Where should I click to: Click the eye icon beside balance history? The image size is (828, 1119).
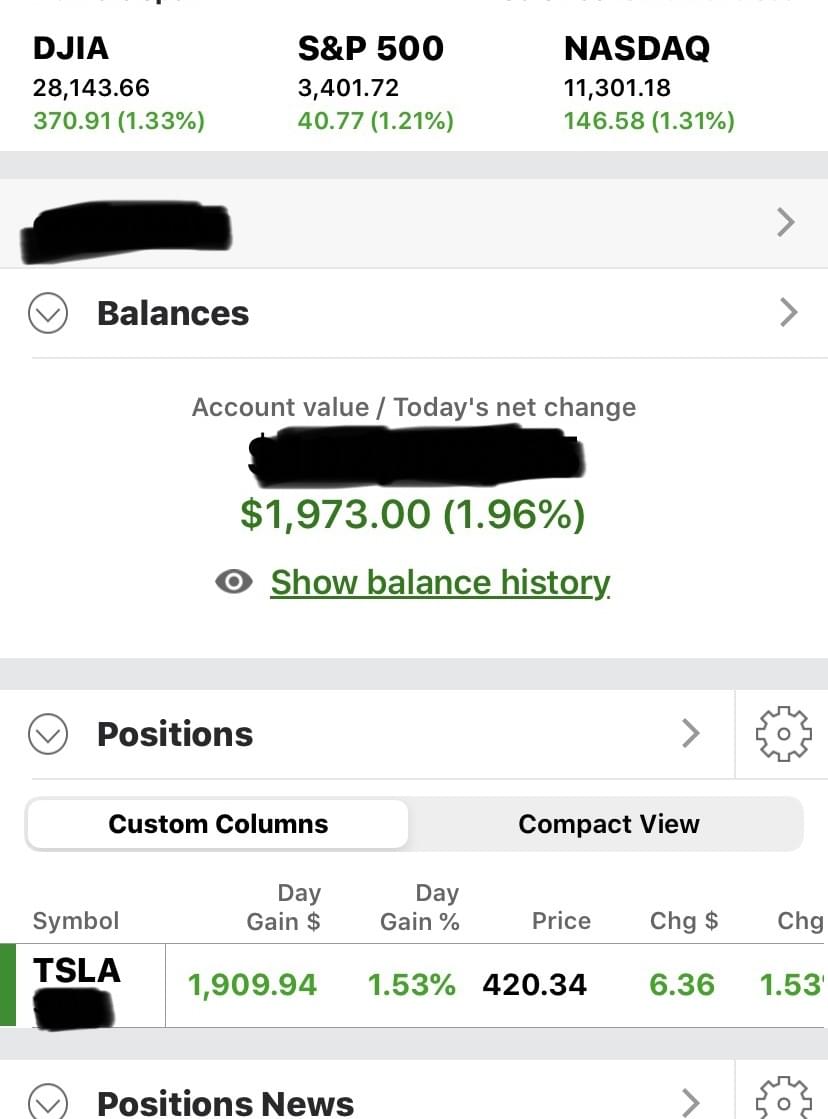click(x=234, y=582)
